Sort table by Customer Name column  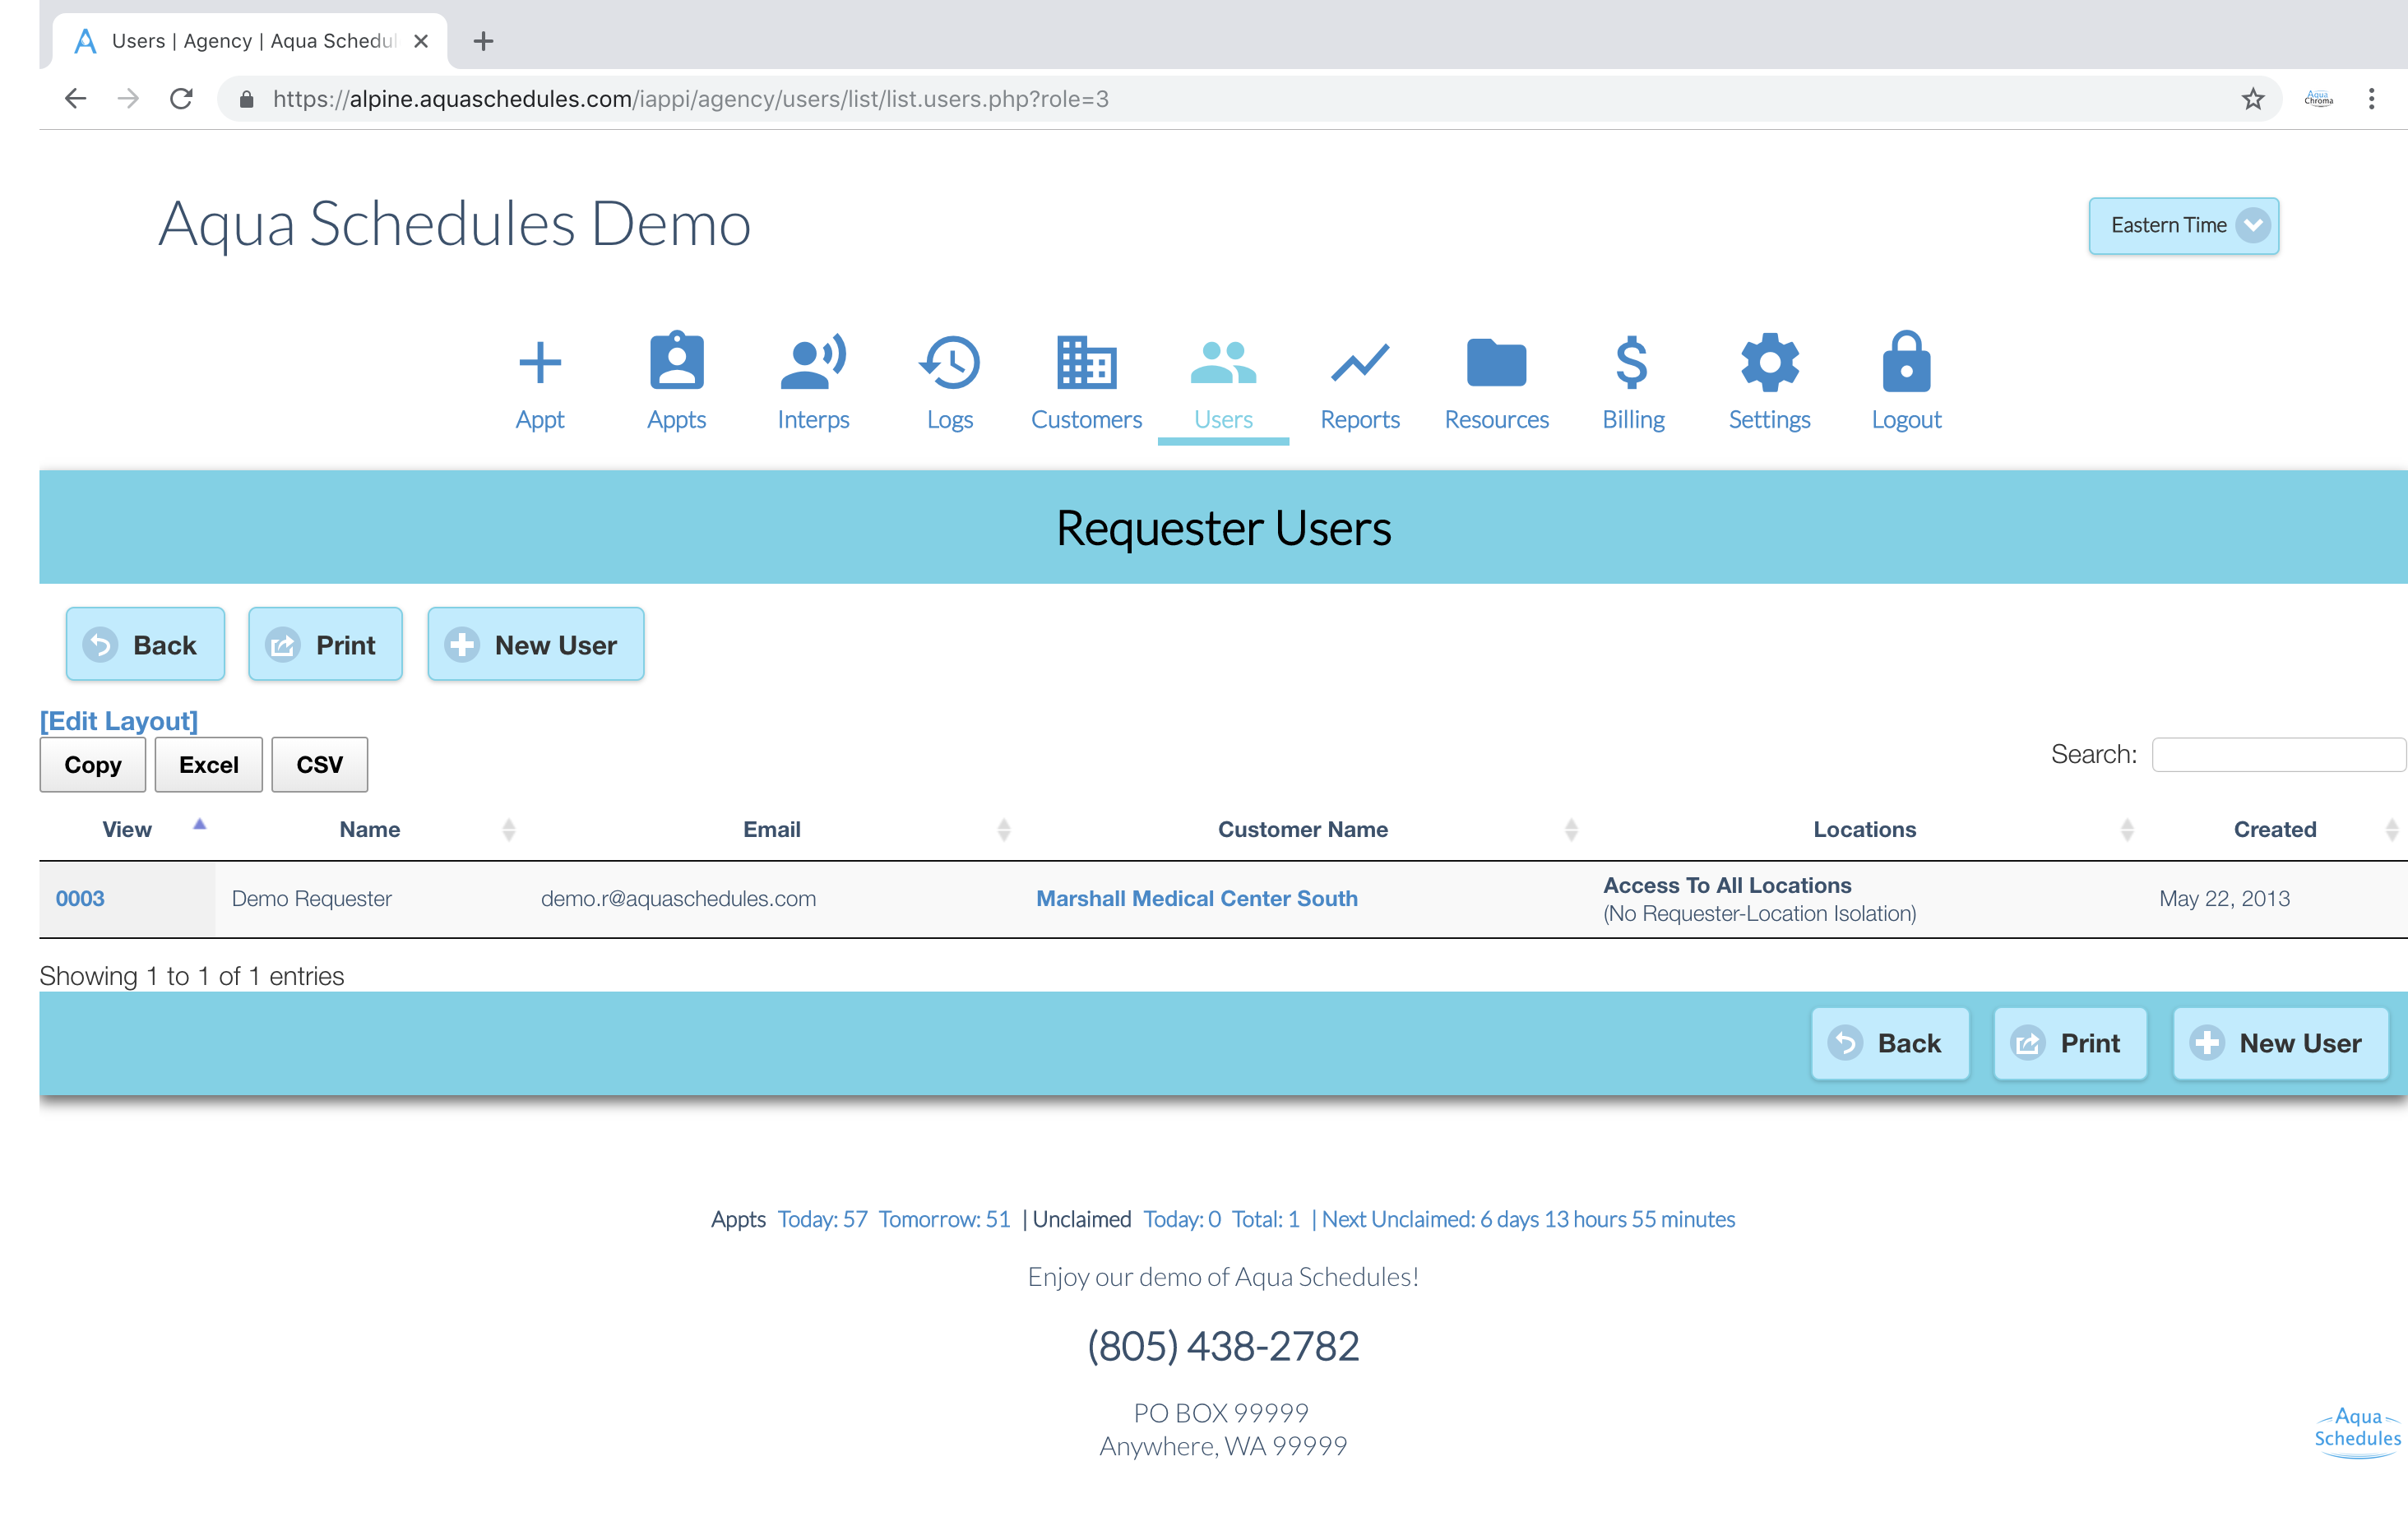1302,829
